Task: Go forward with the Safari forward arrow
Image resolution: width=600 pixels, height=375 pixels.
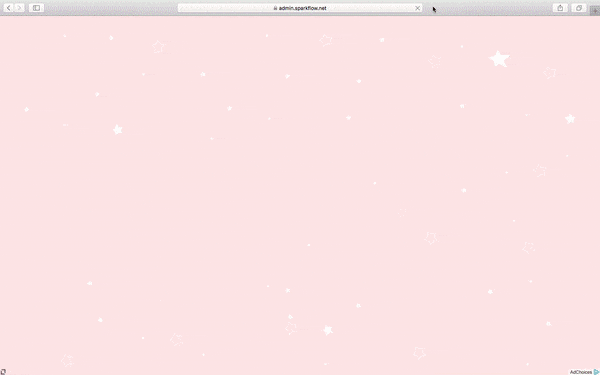Action: [20, 8]
